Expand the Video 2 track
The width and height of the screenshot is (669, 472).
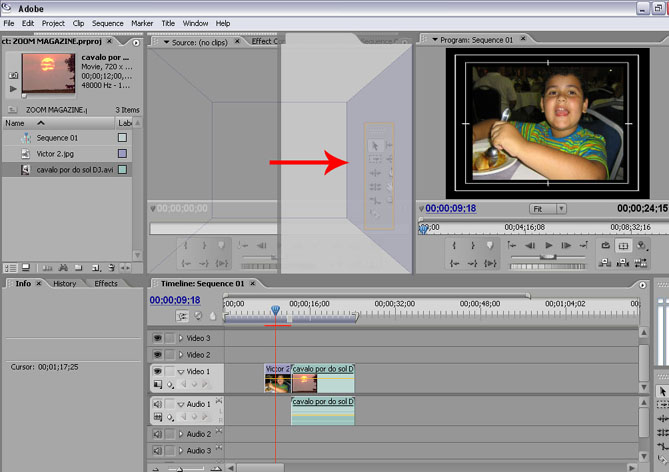tap(181, 355)
